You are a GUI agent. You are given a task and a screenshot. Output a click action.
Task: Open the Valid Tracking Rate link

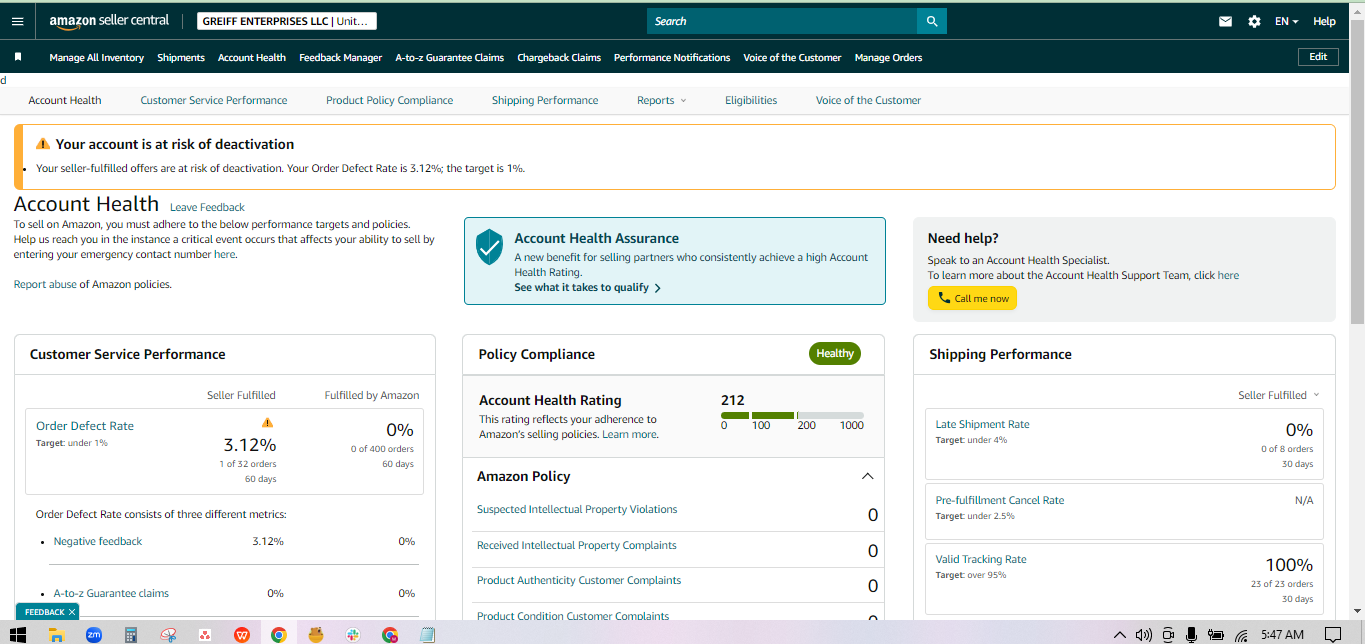click(981, 559)
